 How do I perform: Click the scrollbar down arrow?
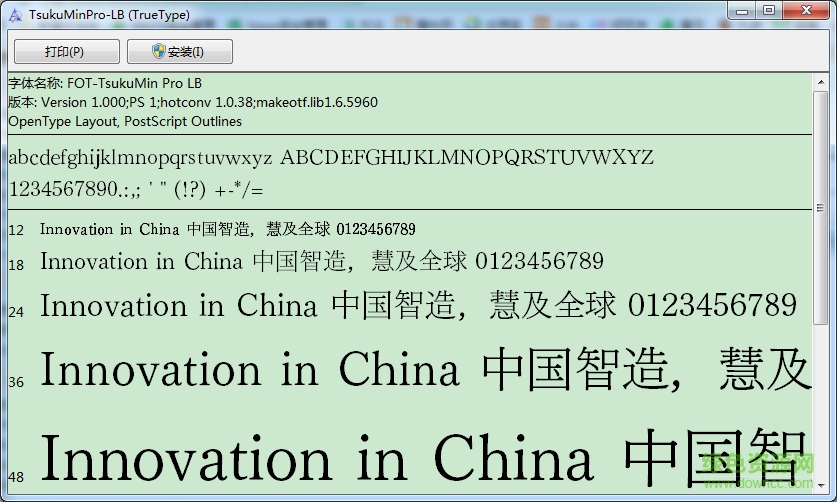820,486
